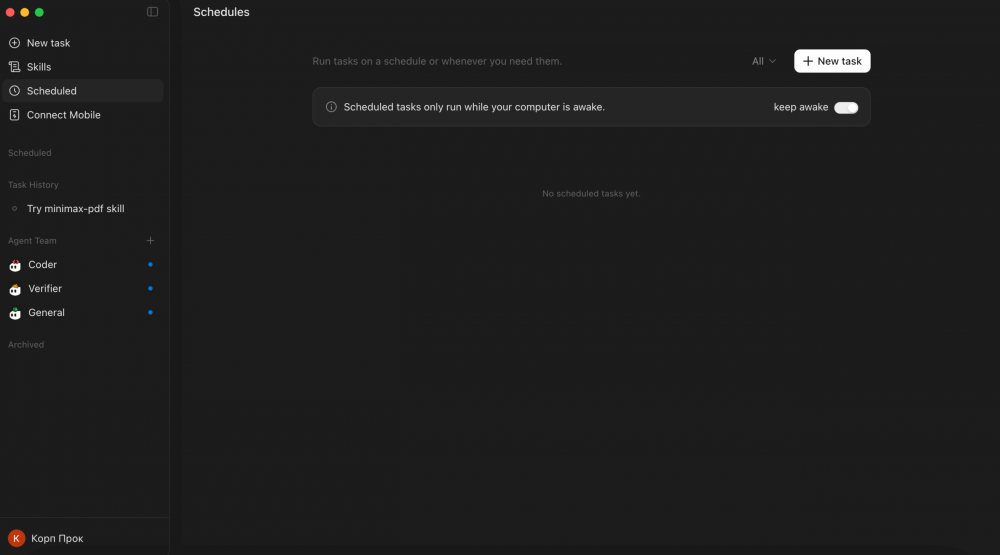Click the Connect Mobile phone icon

(x=14, y=115)
